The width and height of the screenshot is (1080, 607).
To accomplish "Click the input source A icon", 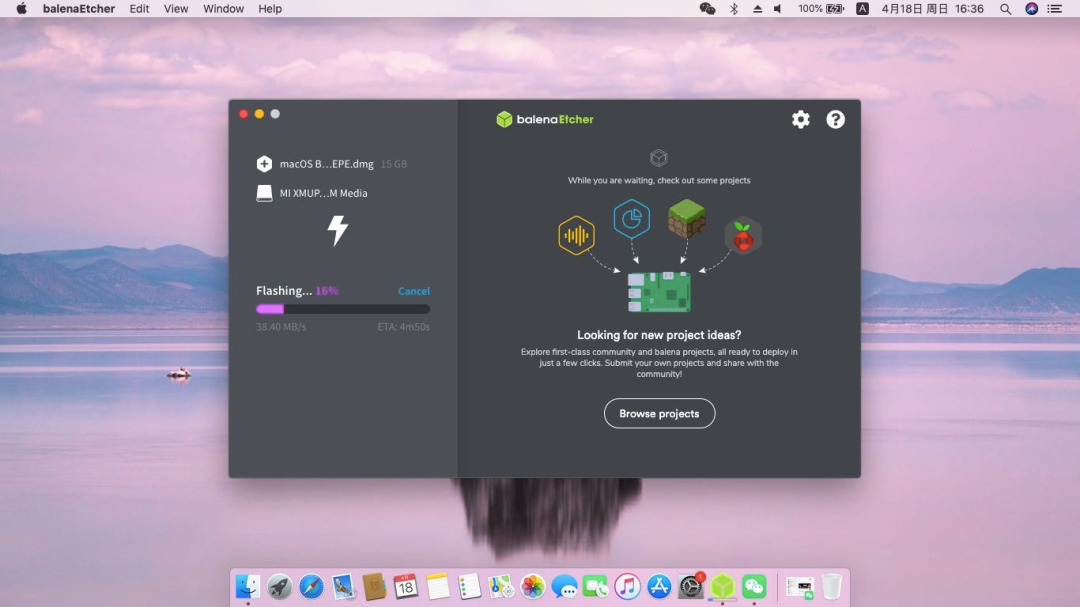I will [x=862, y=8].
